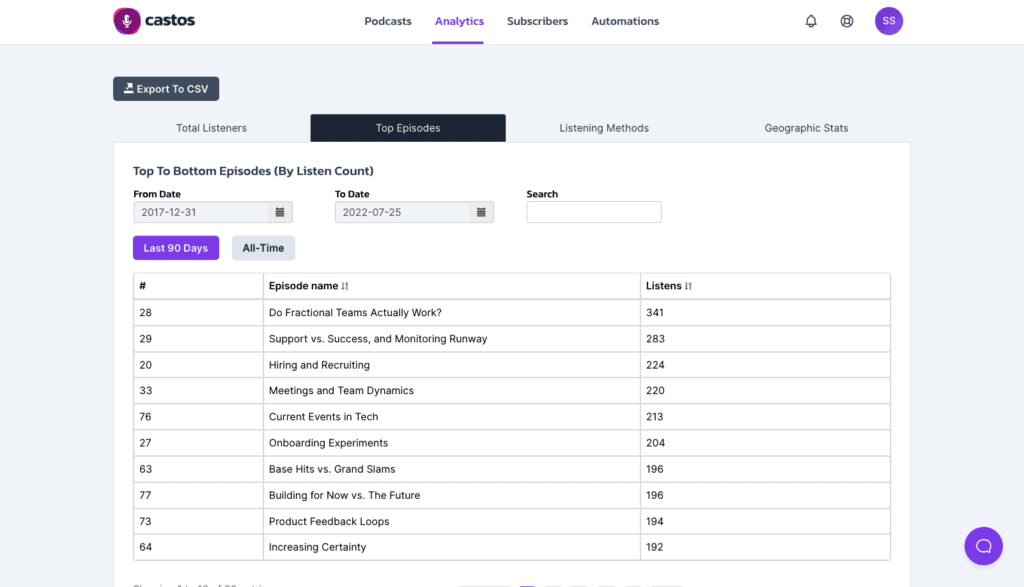Switch to the Total Listeners tab

coord(212,128)
